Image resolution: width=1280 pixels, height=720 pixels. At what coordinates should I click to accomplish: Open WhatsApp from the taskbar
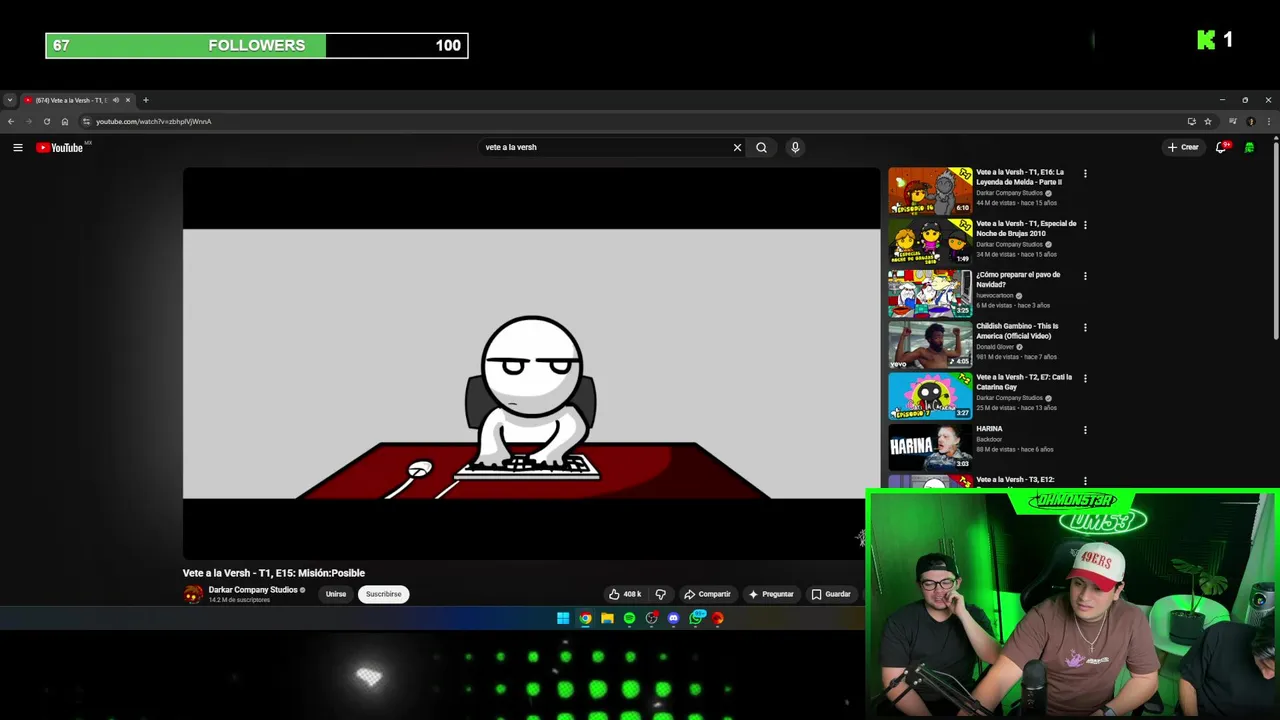(x=696, y=618)
